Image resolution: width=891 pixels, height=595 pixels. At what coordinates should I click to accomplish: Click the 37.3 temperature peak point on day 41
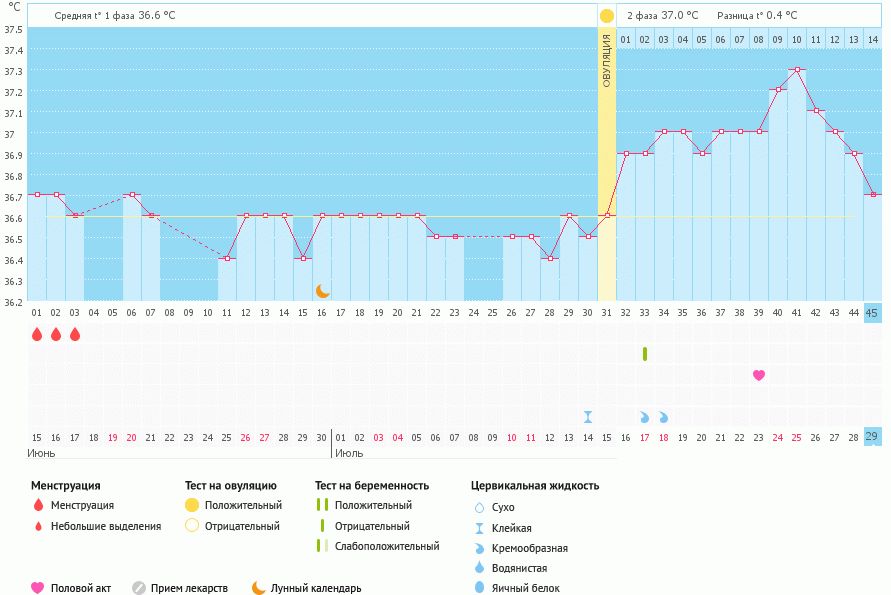797,70
